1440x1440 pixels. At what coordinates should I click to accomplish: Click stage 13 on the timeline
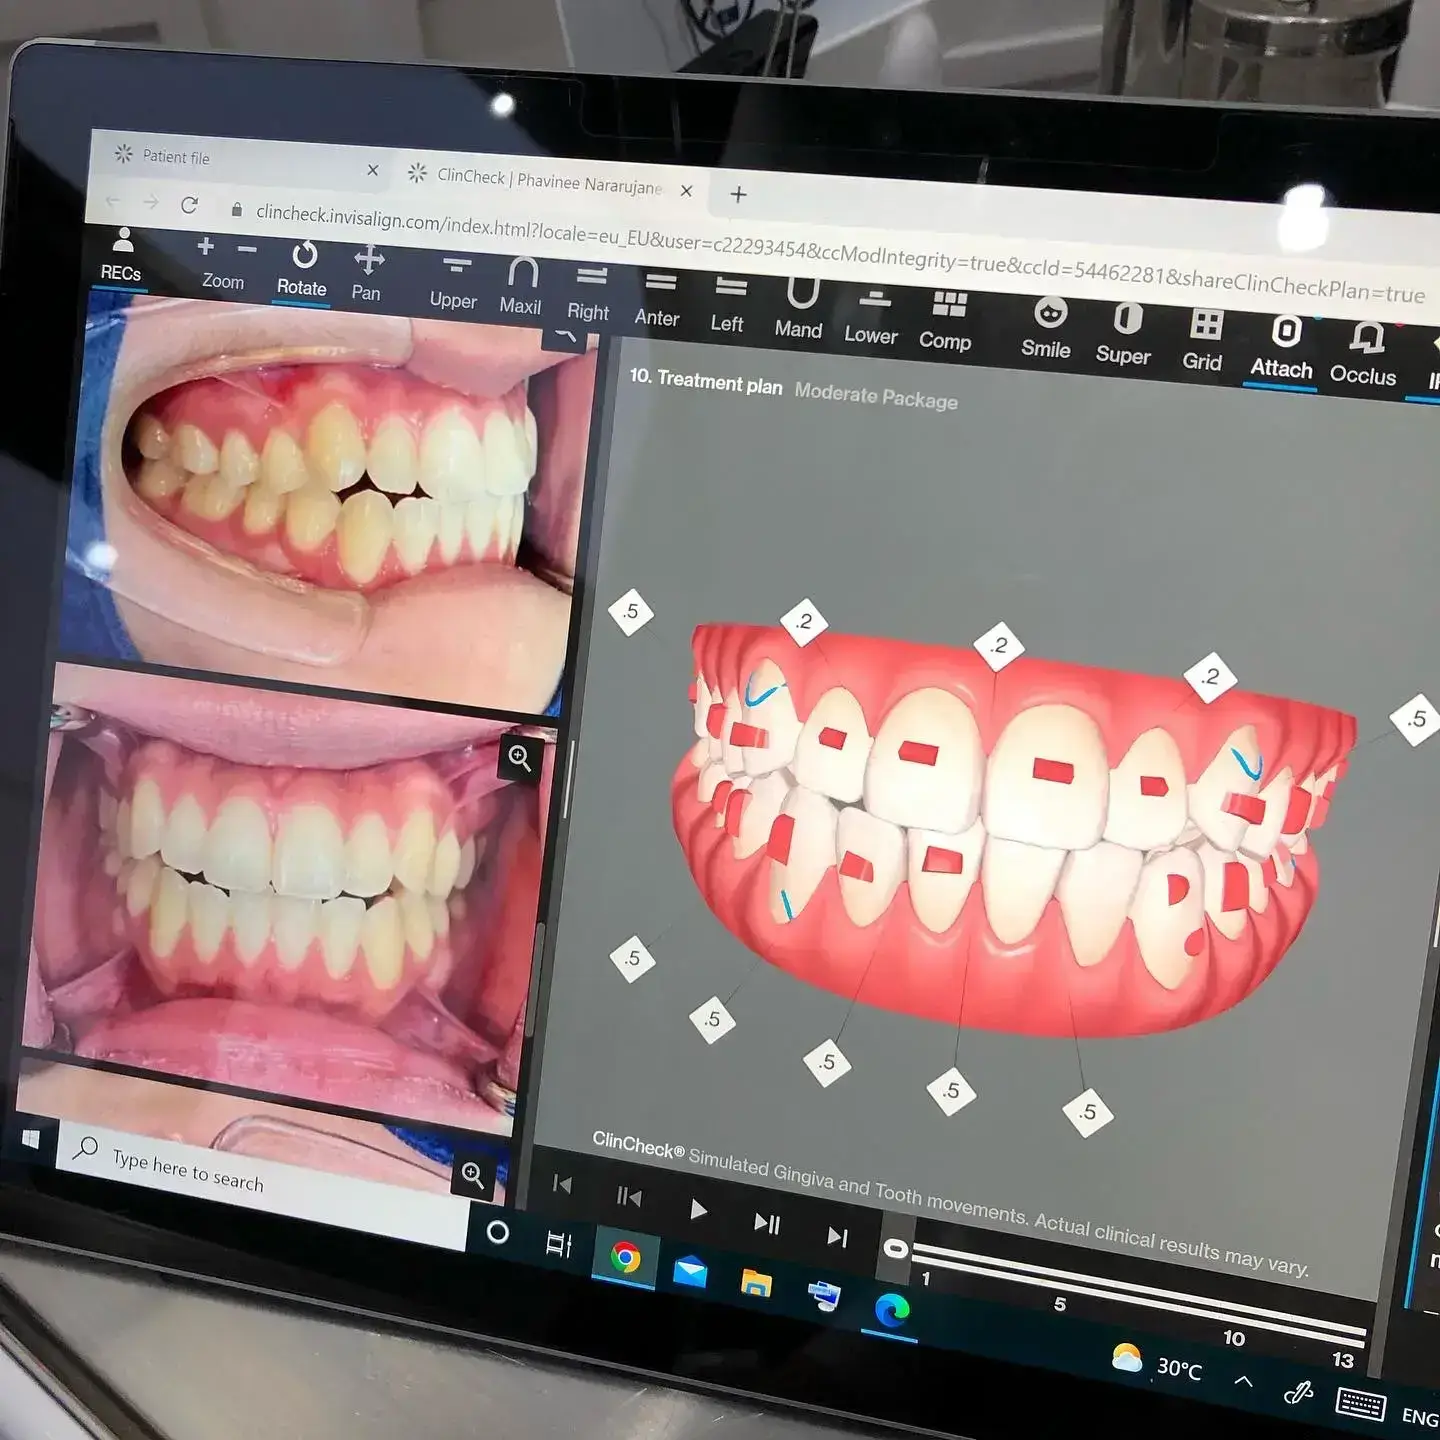pyautogui.click(x=1343, y=1360)
